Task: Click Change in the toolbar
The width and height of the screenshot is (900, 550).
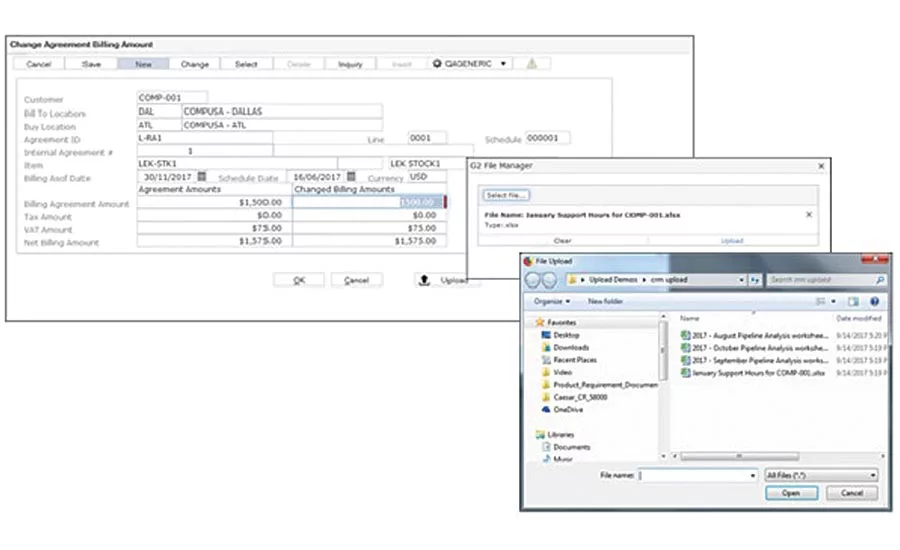Action: pyautogui.click(x=195, y=64)
